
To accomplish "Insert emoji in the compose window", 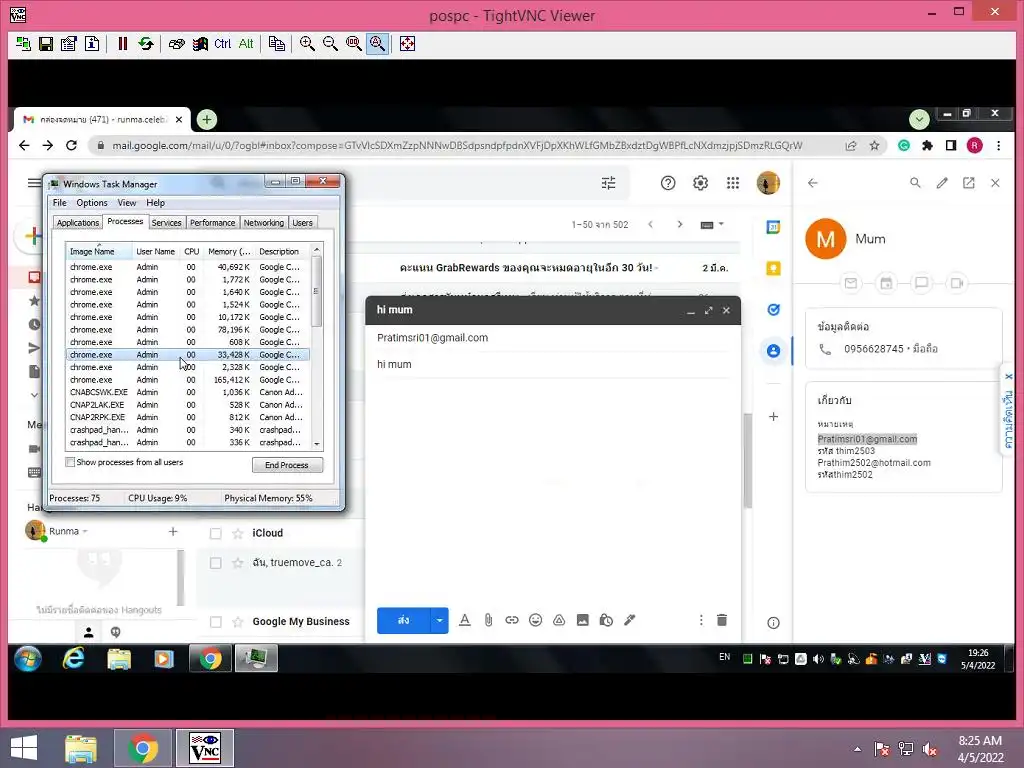I will (x=536, y=620).
